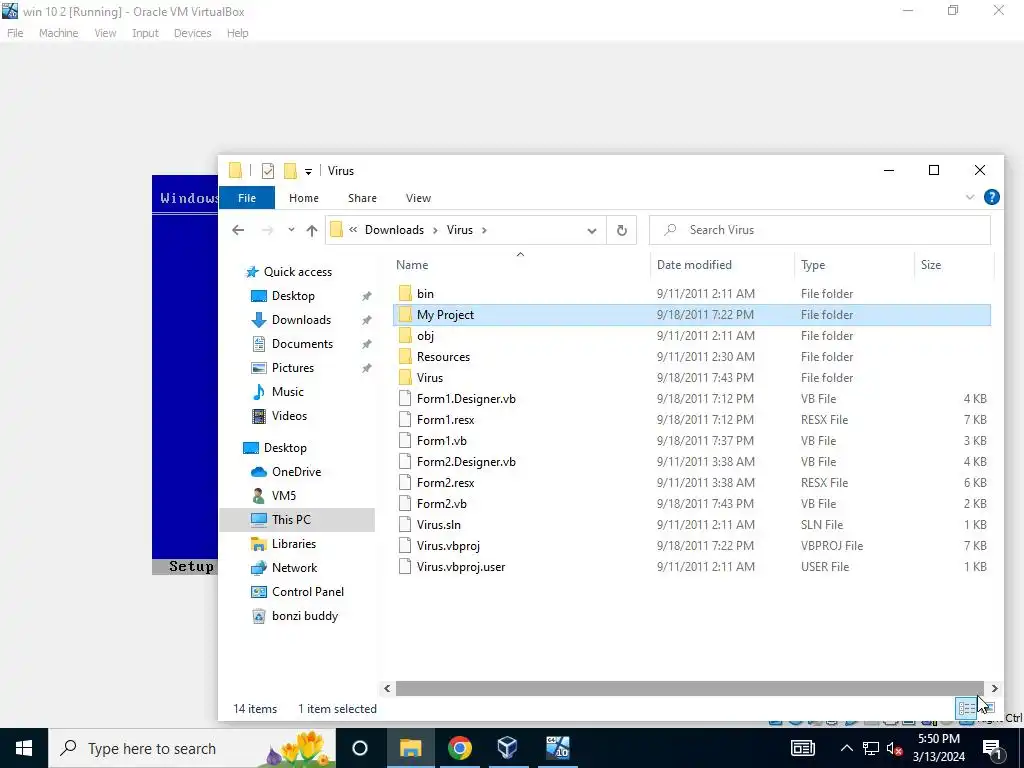The width and height of the screenshot is (1024, 768).
Task: Select the Form1.resx file icon
Action: (406, 419)
